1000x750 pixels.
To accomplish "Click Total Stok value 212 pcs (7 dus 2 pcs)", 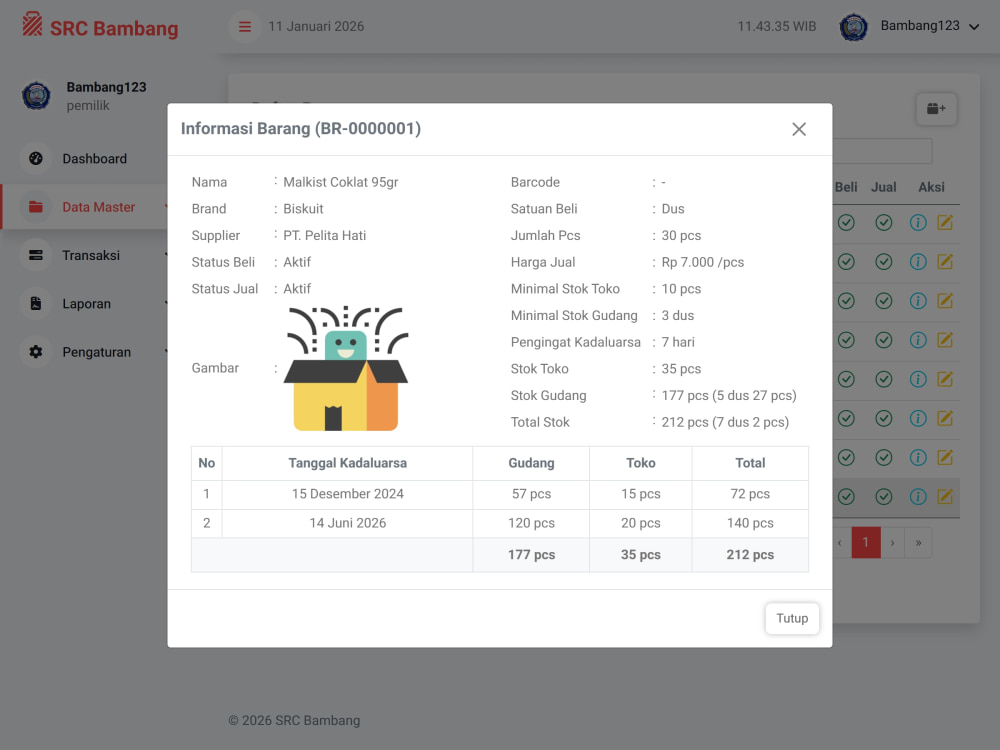I will [725, 423].
